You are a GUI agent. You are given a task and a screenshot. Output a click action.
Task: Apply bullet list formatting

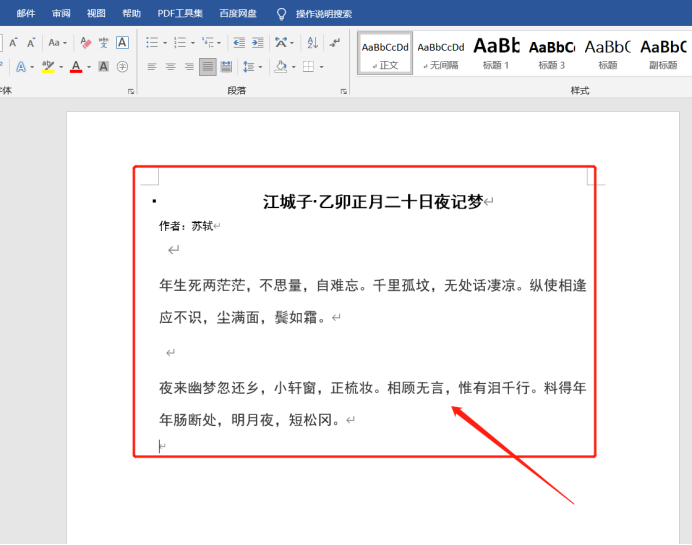[x=152, y=43]
